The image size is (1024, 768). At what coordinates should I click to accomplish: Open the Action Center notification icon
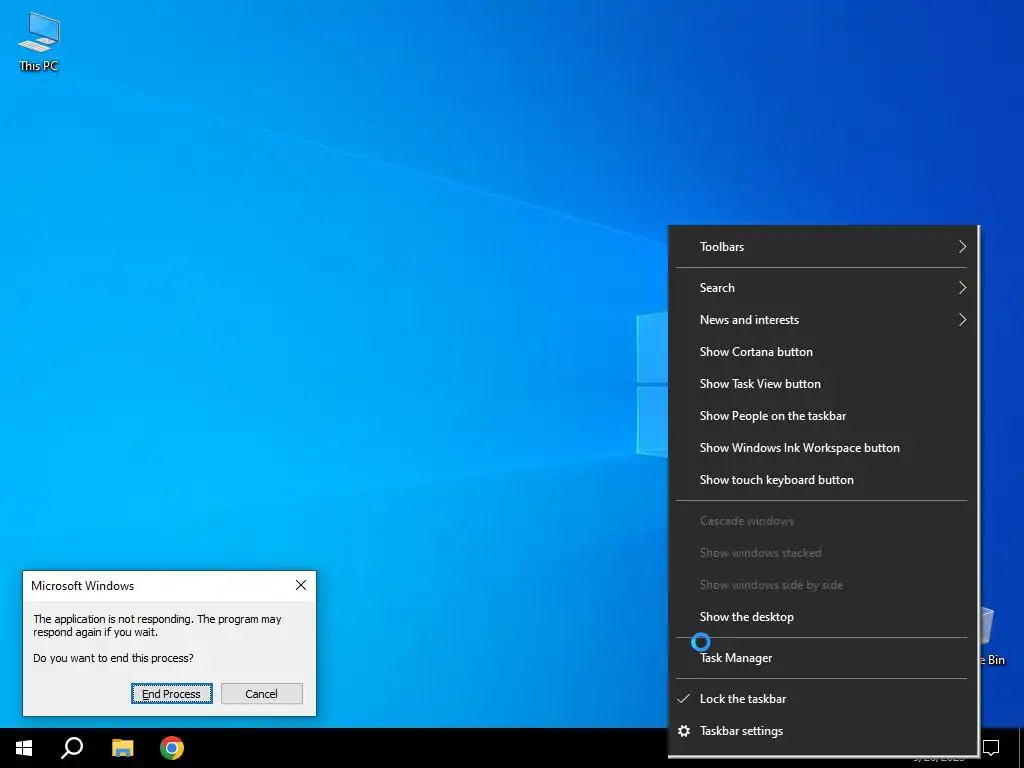pos(991,747)
